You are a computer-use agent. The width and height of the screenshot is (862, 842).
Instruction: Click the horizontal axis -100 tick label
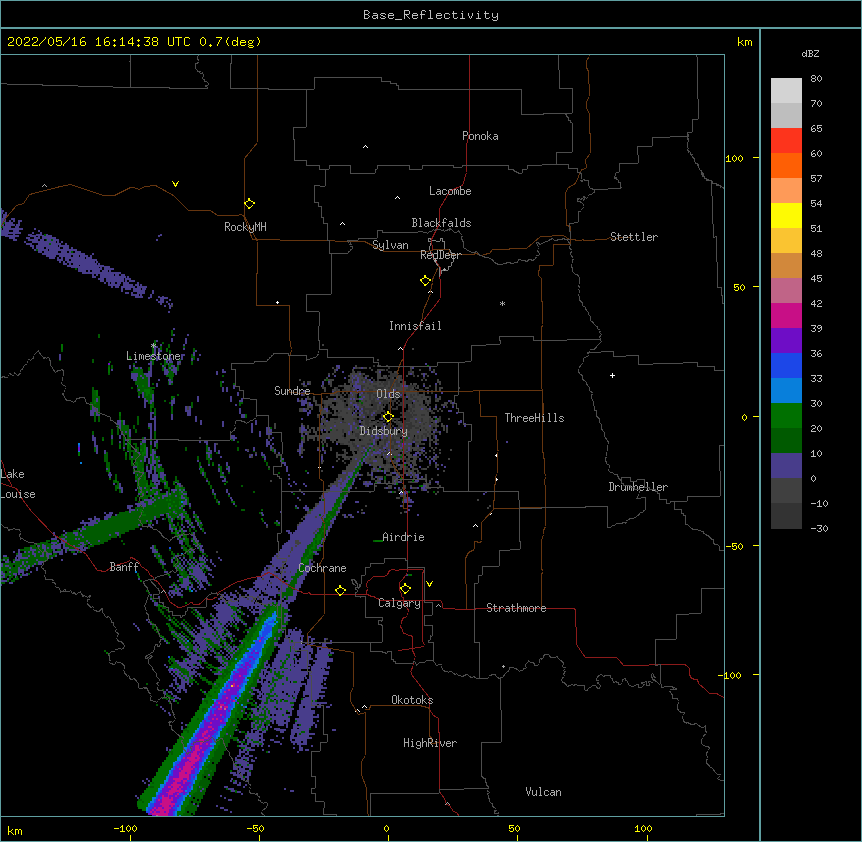(x=125, y=828)
